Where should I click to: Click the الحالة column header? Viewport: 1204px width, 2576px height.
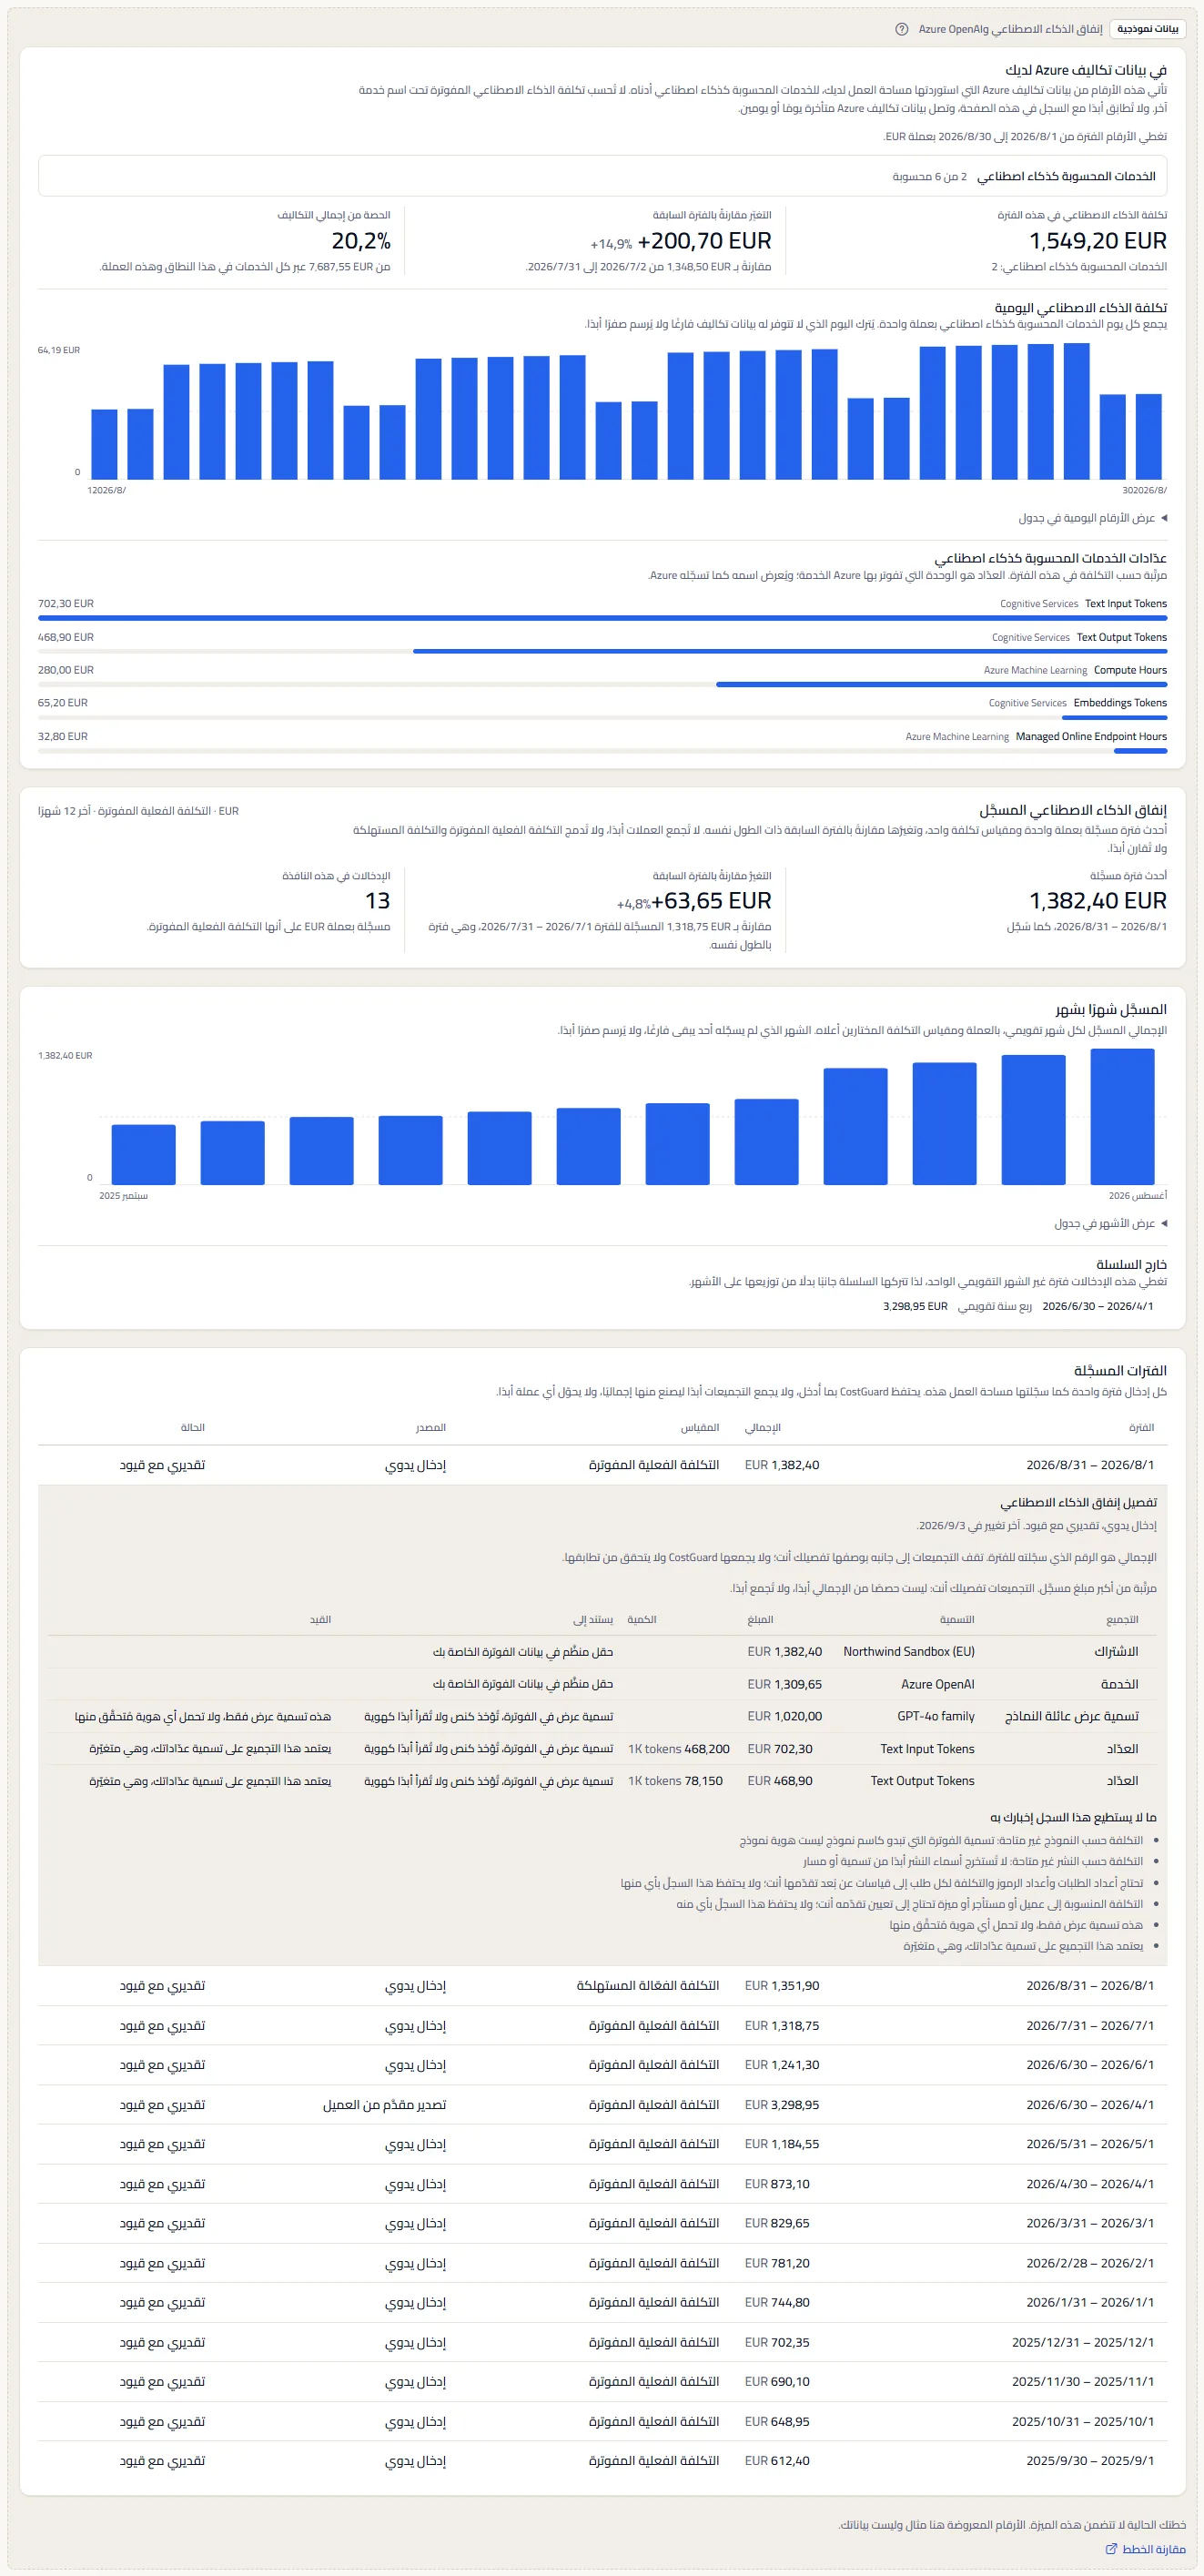pos(192,1427)
